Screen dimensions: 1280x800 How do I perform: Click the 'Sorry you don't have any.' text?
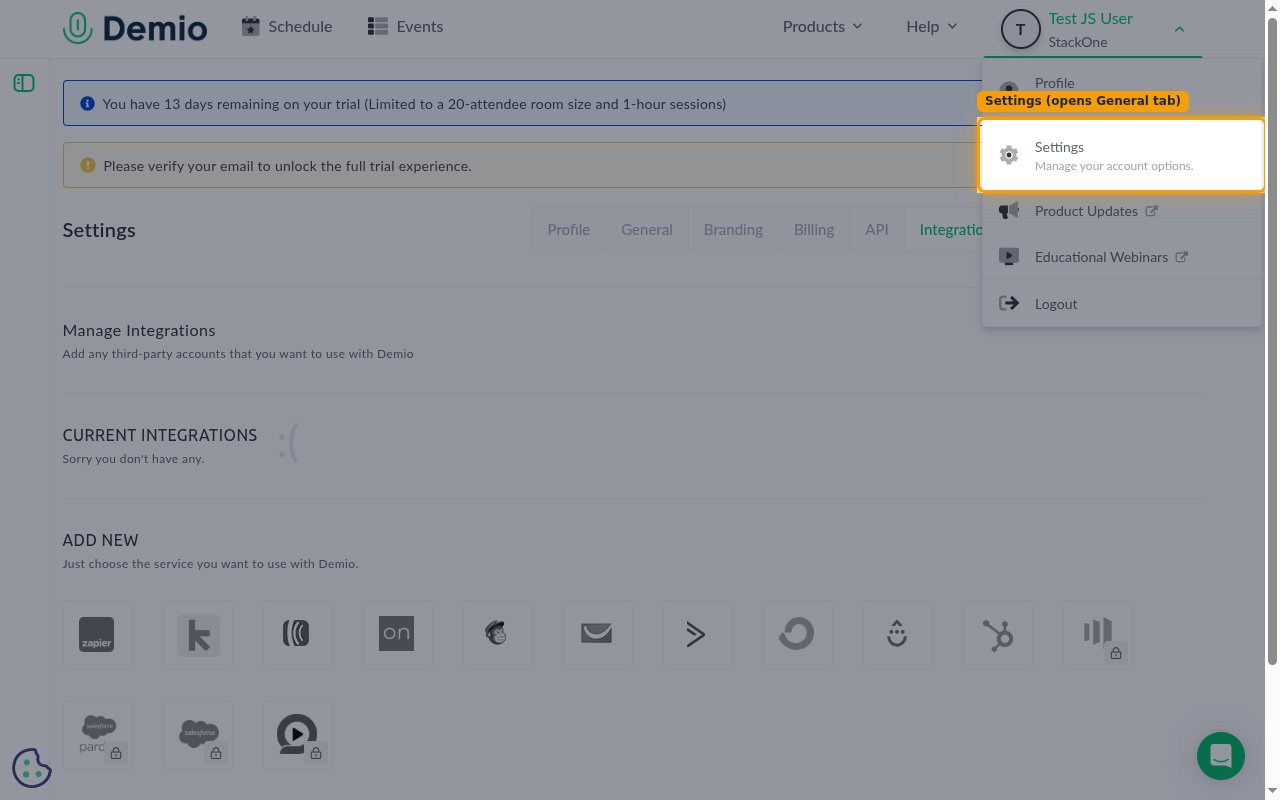coord(133,459)
